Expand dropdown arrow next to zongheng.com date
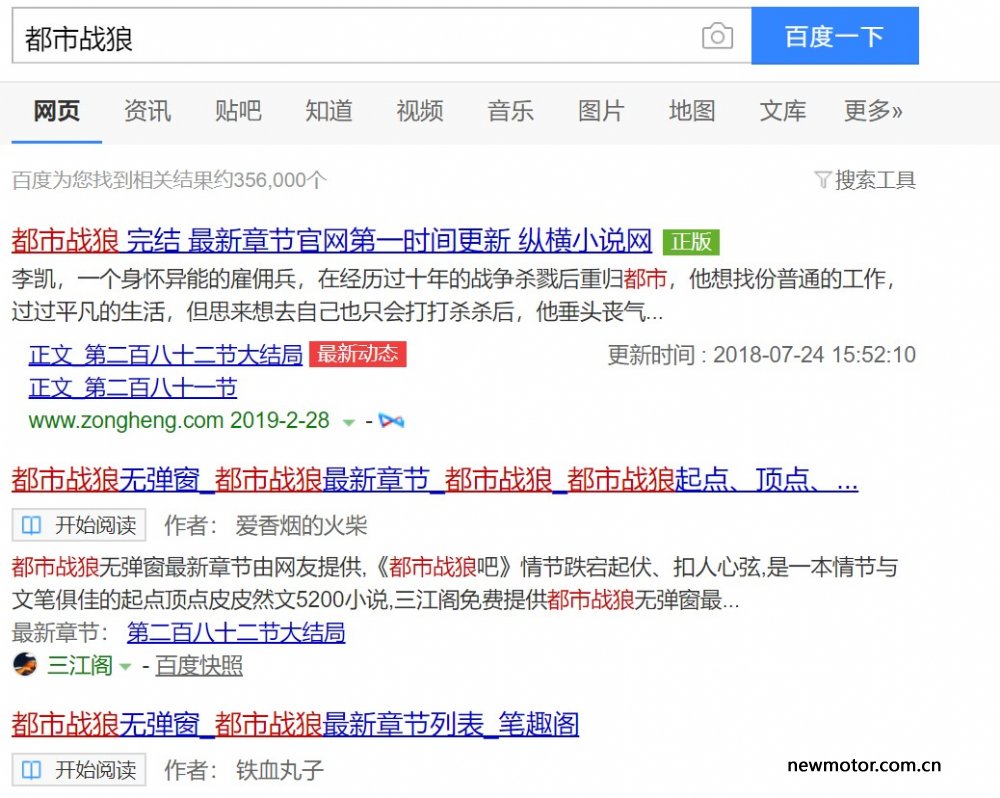 pyautogui.click(x=348, y=422)
